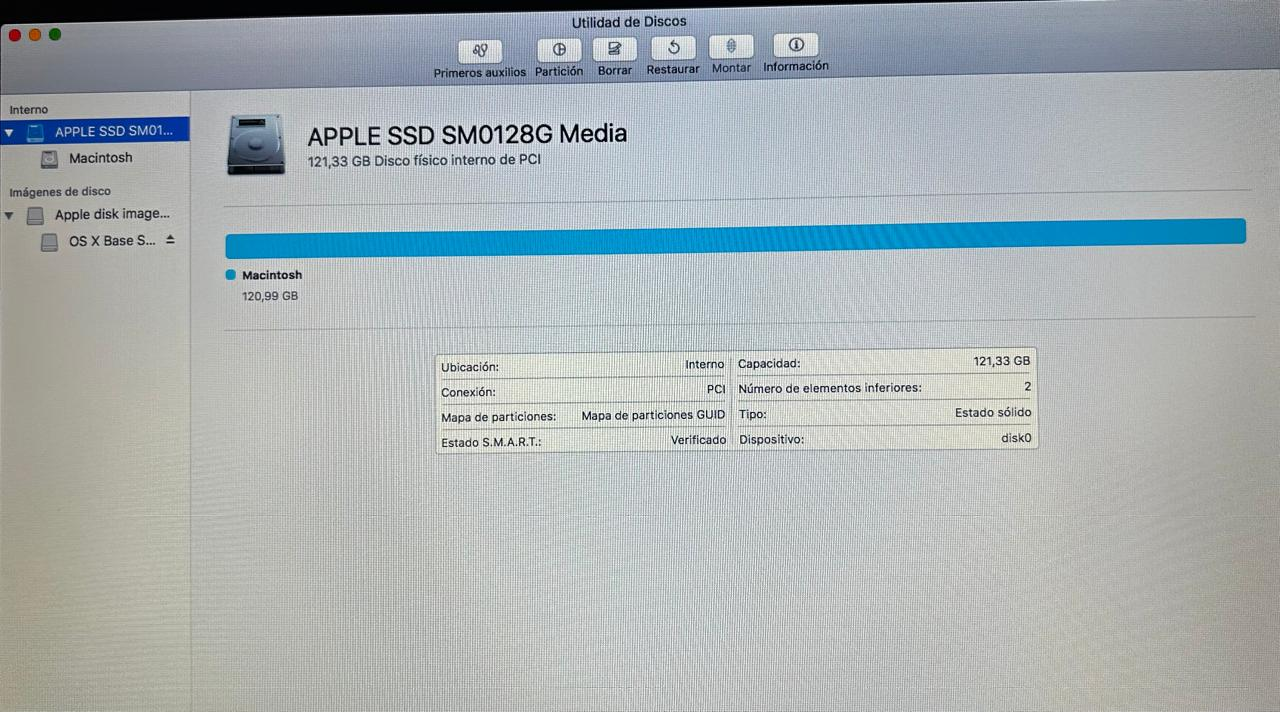This screenshot has width=1280, height=712.
Task: Click the Tipo value Estado sólido
Action: 993,412
